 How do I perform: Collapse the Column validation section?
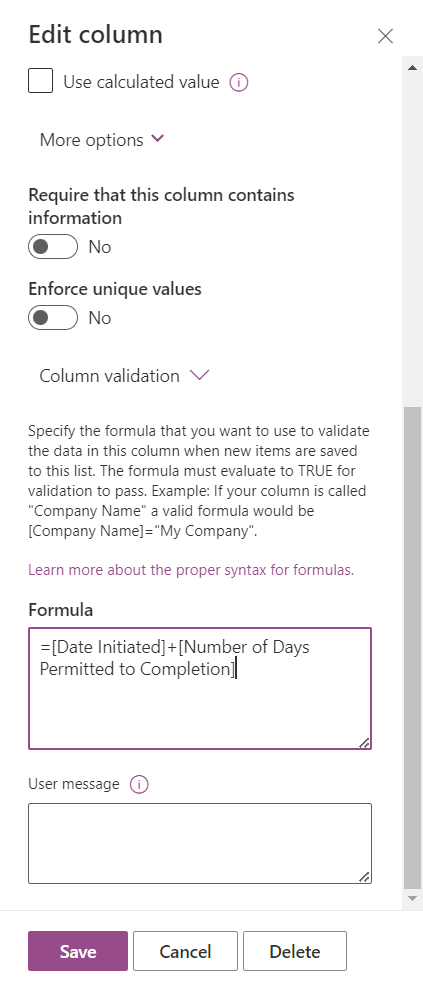point(124,376)
